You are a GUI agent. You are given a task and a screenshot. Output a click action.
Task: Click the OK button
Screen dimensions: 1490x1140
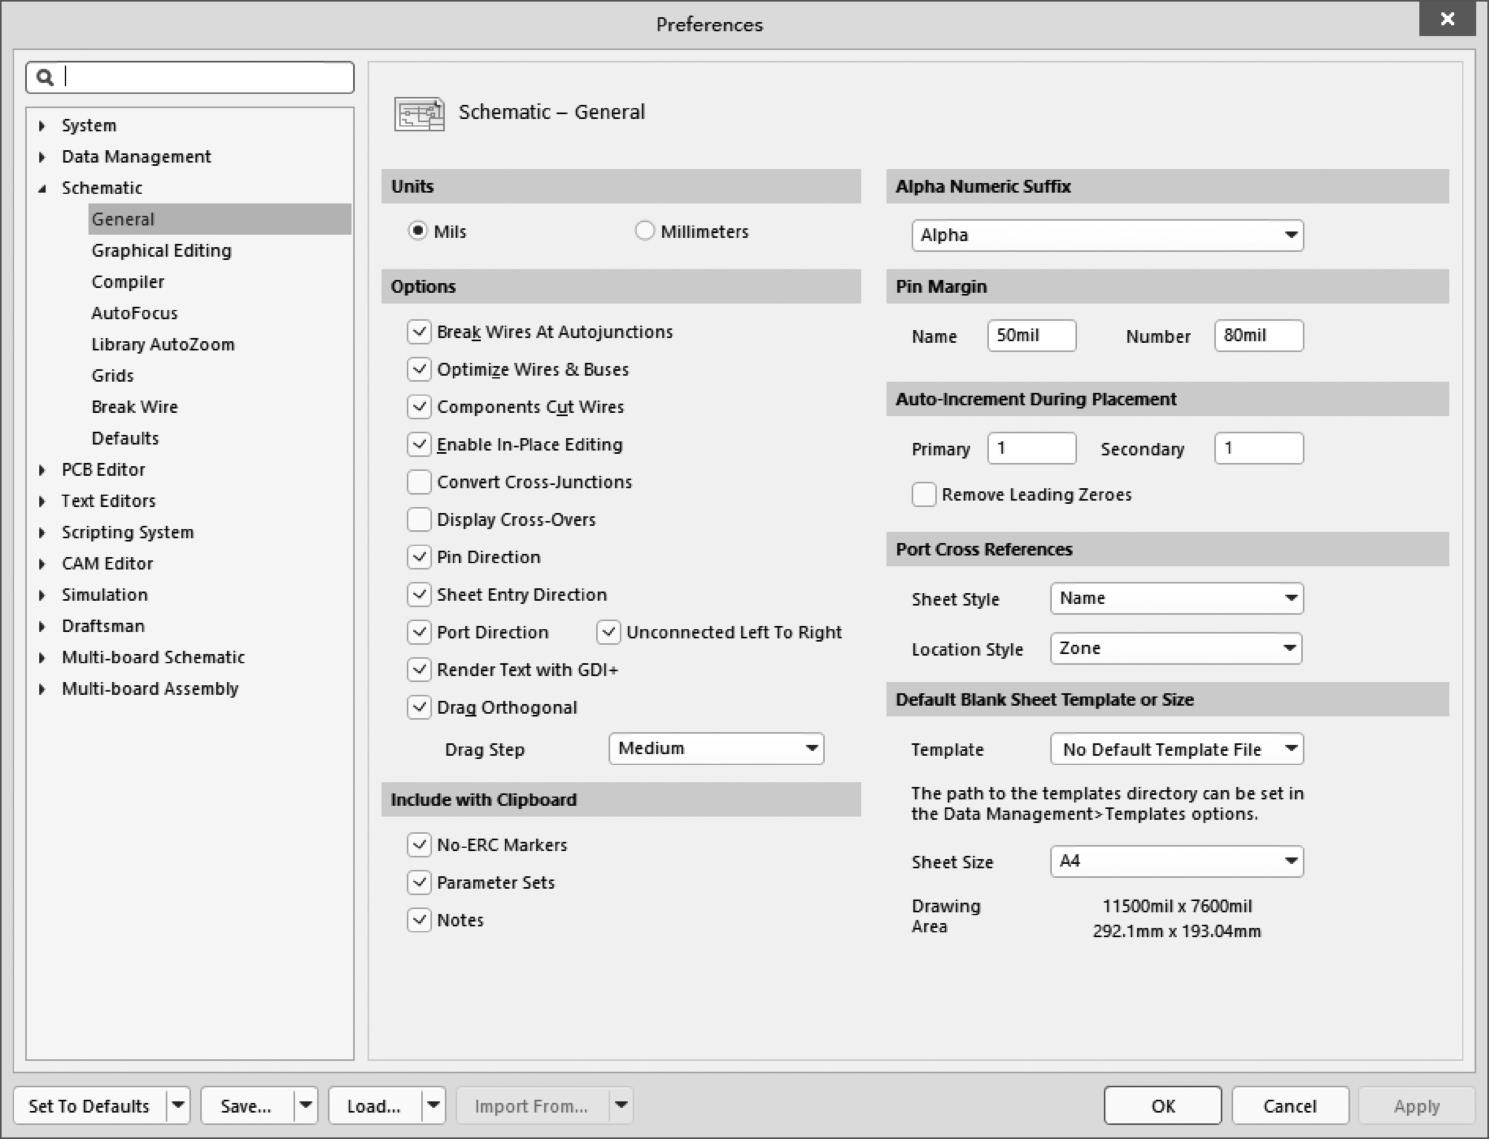click(x=1162, y=1106)
